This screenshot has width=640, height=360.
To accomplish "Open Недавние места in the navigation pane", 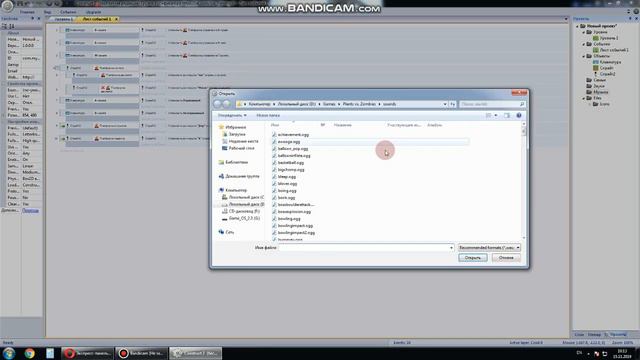I will pyautogui.click(x=243, y=141).
